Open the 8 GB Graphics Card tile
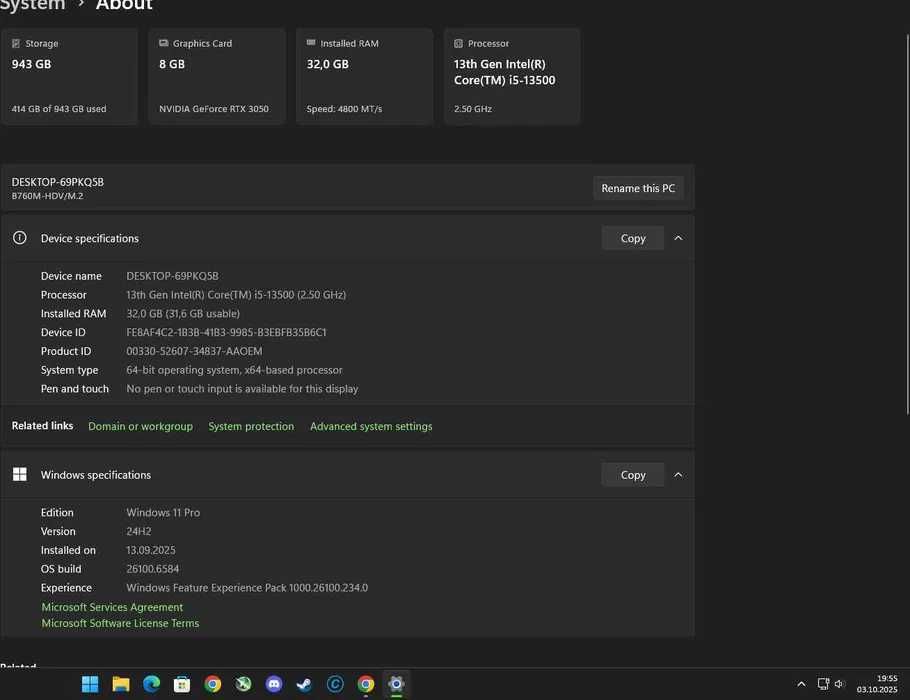Screen dimensions: 910x700 217,76
